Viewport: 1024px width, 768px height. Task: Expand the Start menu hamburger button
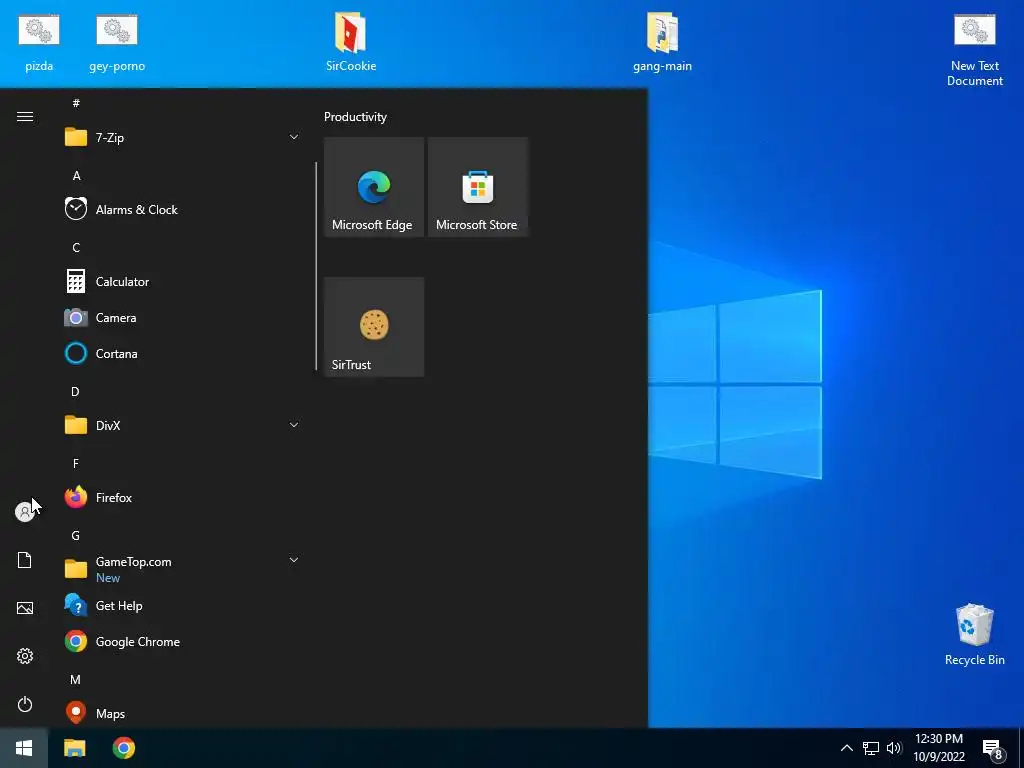[25, 117]
